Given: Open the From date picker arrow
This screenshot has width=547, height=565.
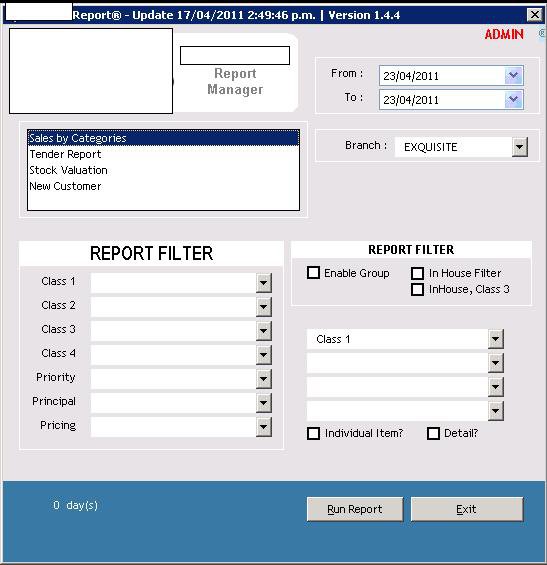Looking at the screenshot, I should [x=513, y=76].
